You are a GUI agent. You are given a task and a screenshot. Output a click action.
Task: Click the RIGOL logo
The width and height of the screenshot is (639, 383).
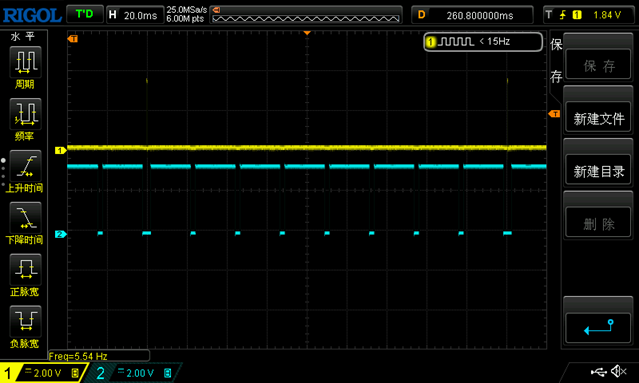point(32,15)
